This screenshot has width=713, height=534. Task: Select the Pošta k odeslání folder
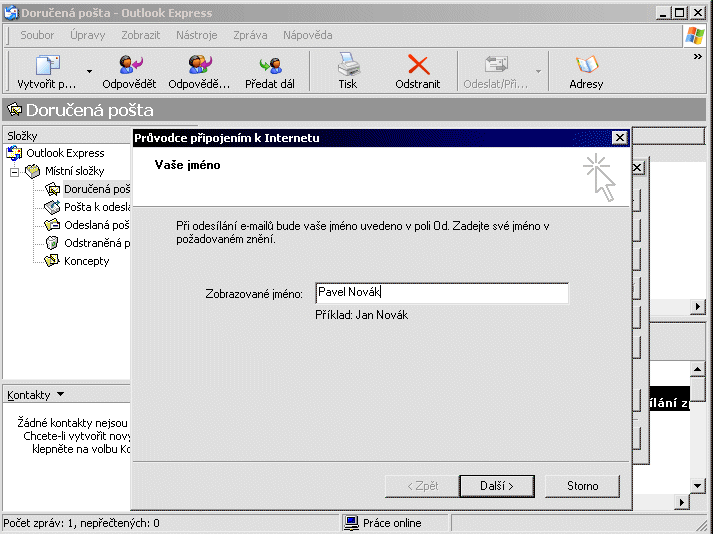click(x=97, y=207)
